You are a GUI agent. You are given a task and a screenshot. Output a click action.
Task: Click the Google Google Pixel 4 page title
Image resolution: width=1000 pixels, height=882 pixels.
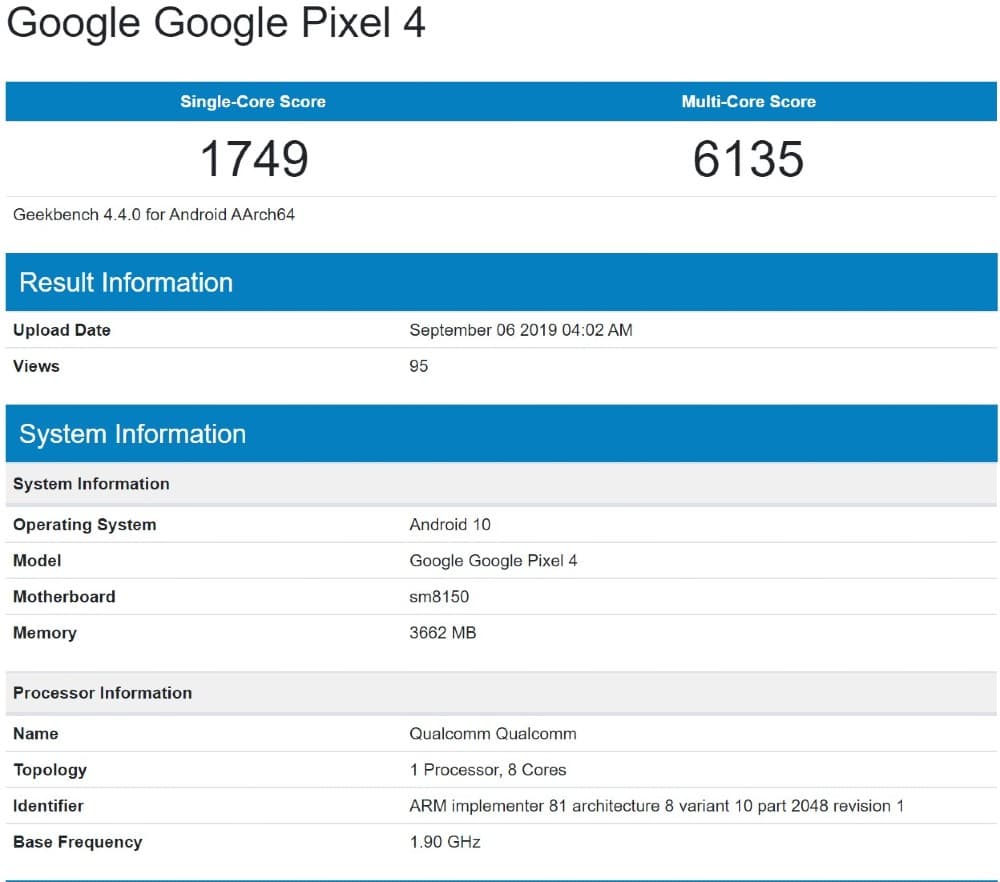(x=216, y=24)
